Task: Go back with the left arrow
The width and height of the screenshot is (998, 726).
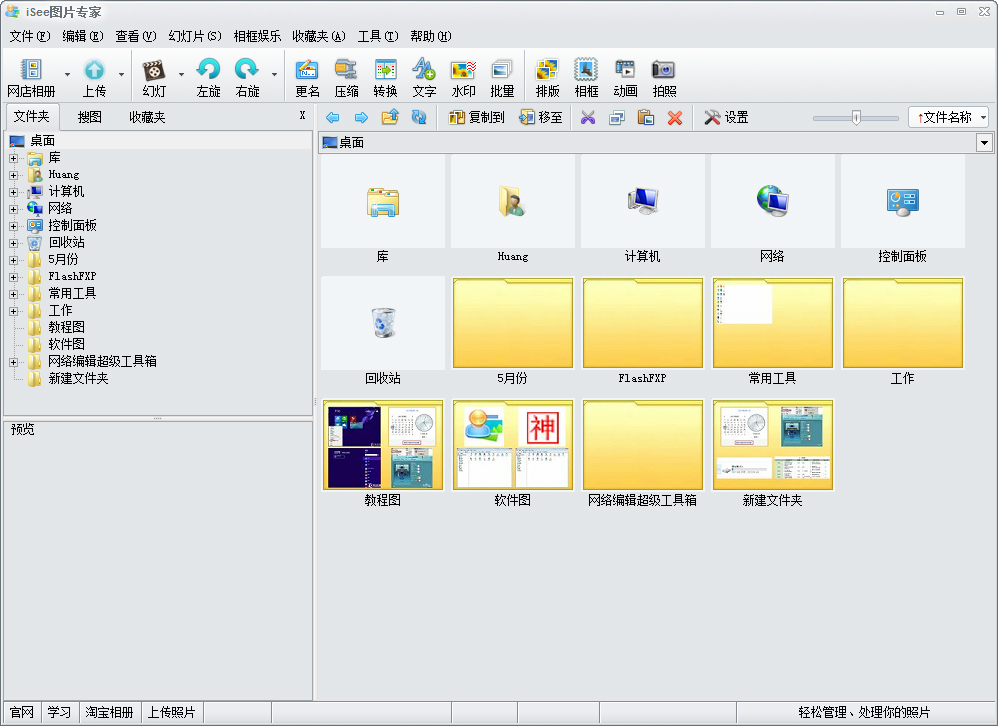Action: click(332, 117)
